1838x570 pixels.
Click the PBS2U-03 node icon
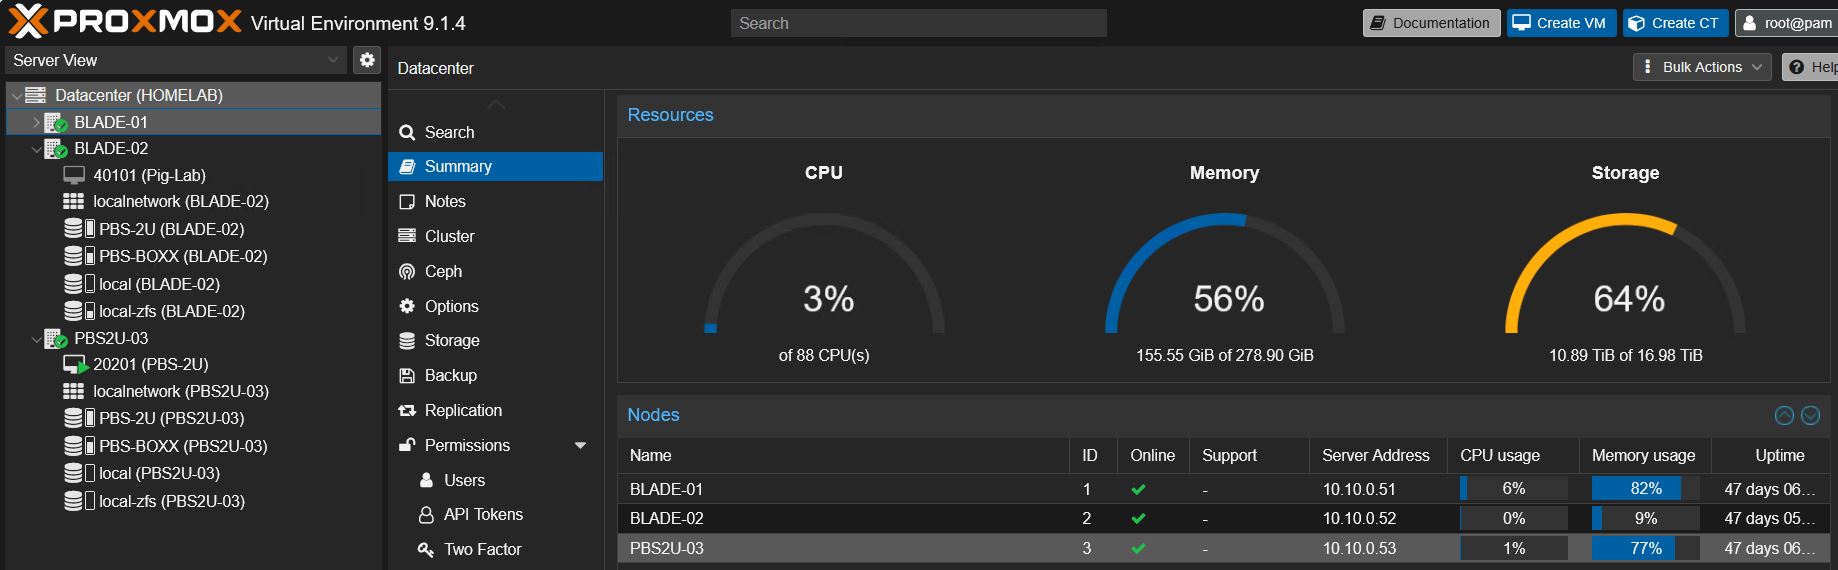tap(56, 338)
